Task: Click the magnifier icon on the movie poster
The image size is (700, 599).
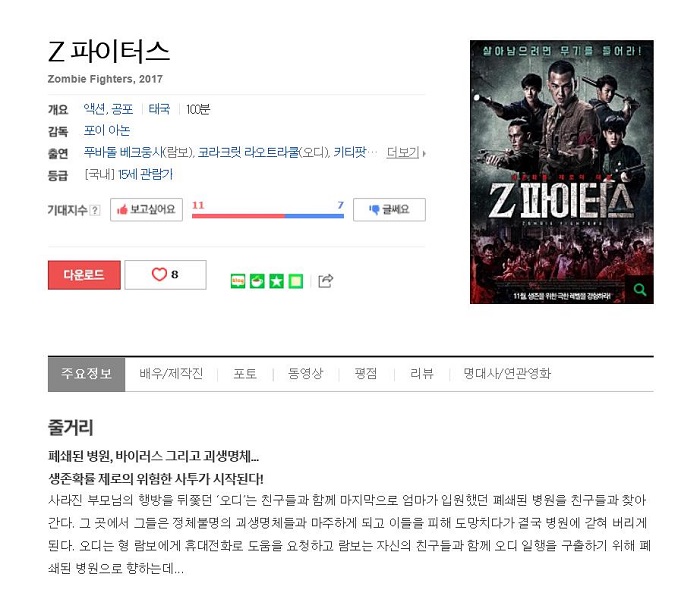Action: click(640, 290)
